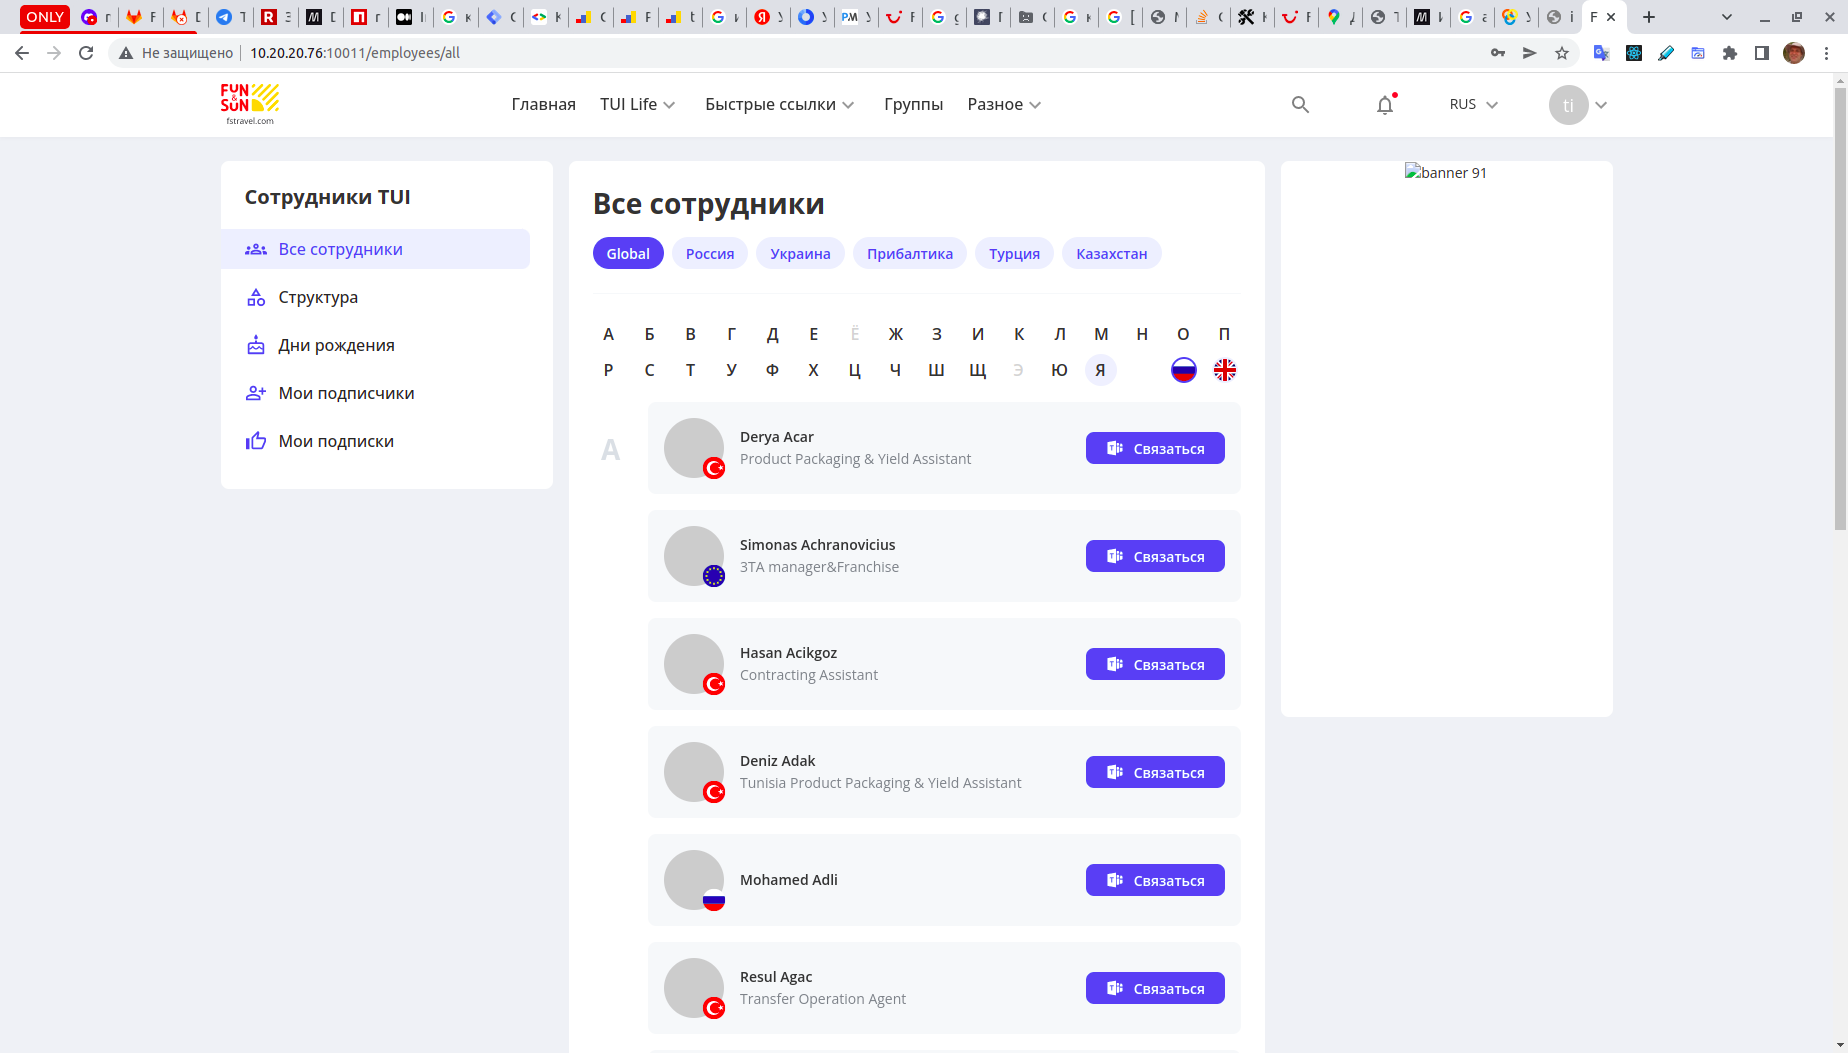Click the saved passwords key icon
Image resolution: width=1848 pixels, height=1053 pixels.
point(1498,53)
